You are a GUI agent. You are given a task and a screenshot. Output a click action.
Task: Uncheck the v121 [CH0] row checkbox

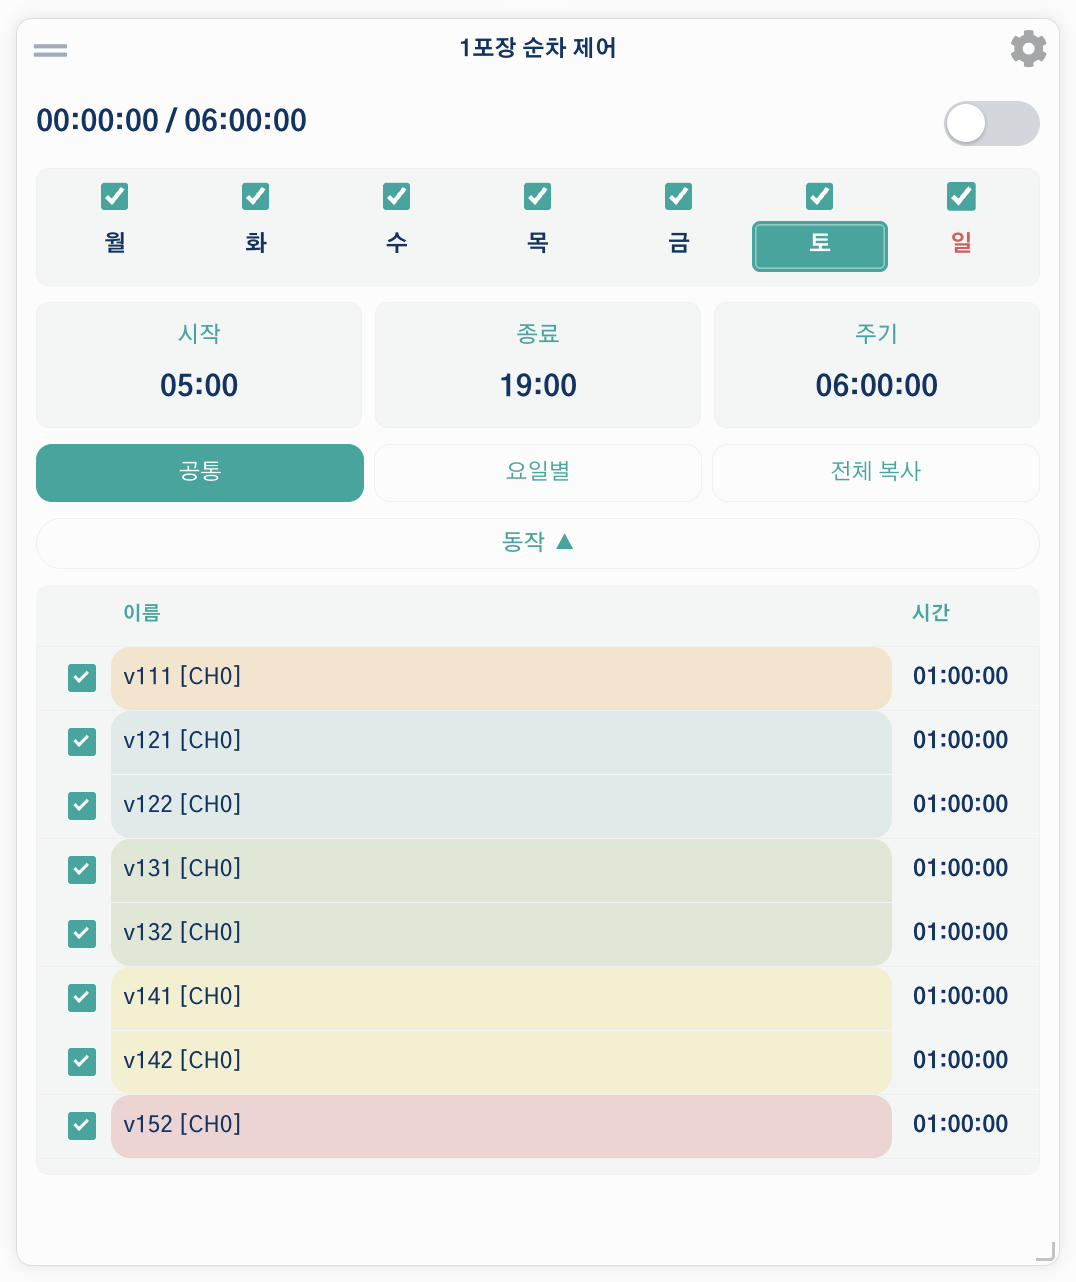[x=82, y=742]
